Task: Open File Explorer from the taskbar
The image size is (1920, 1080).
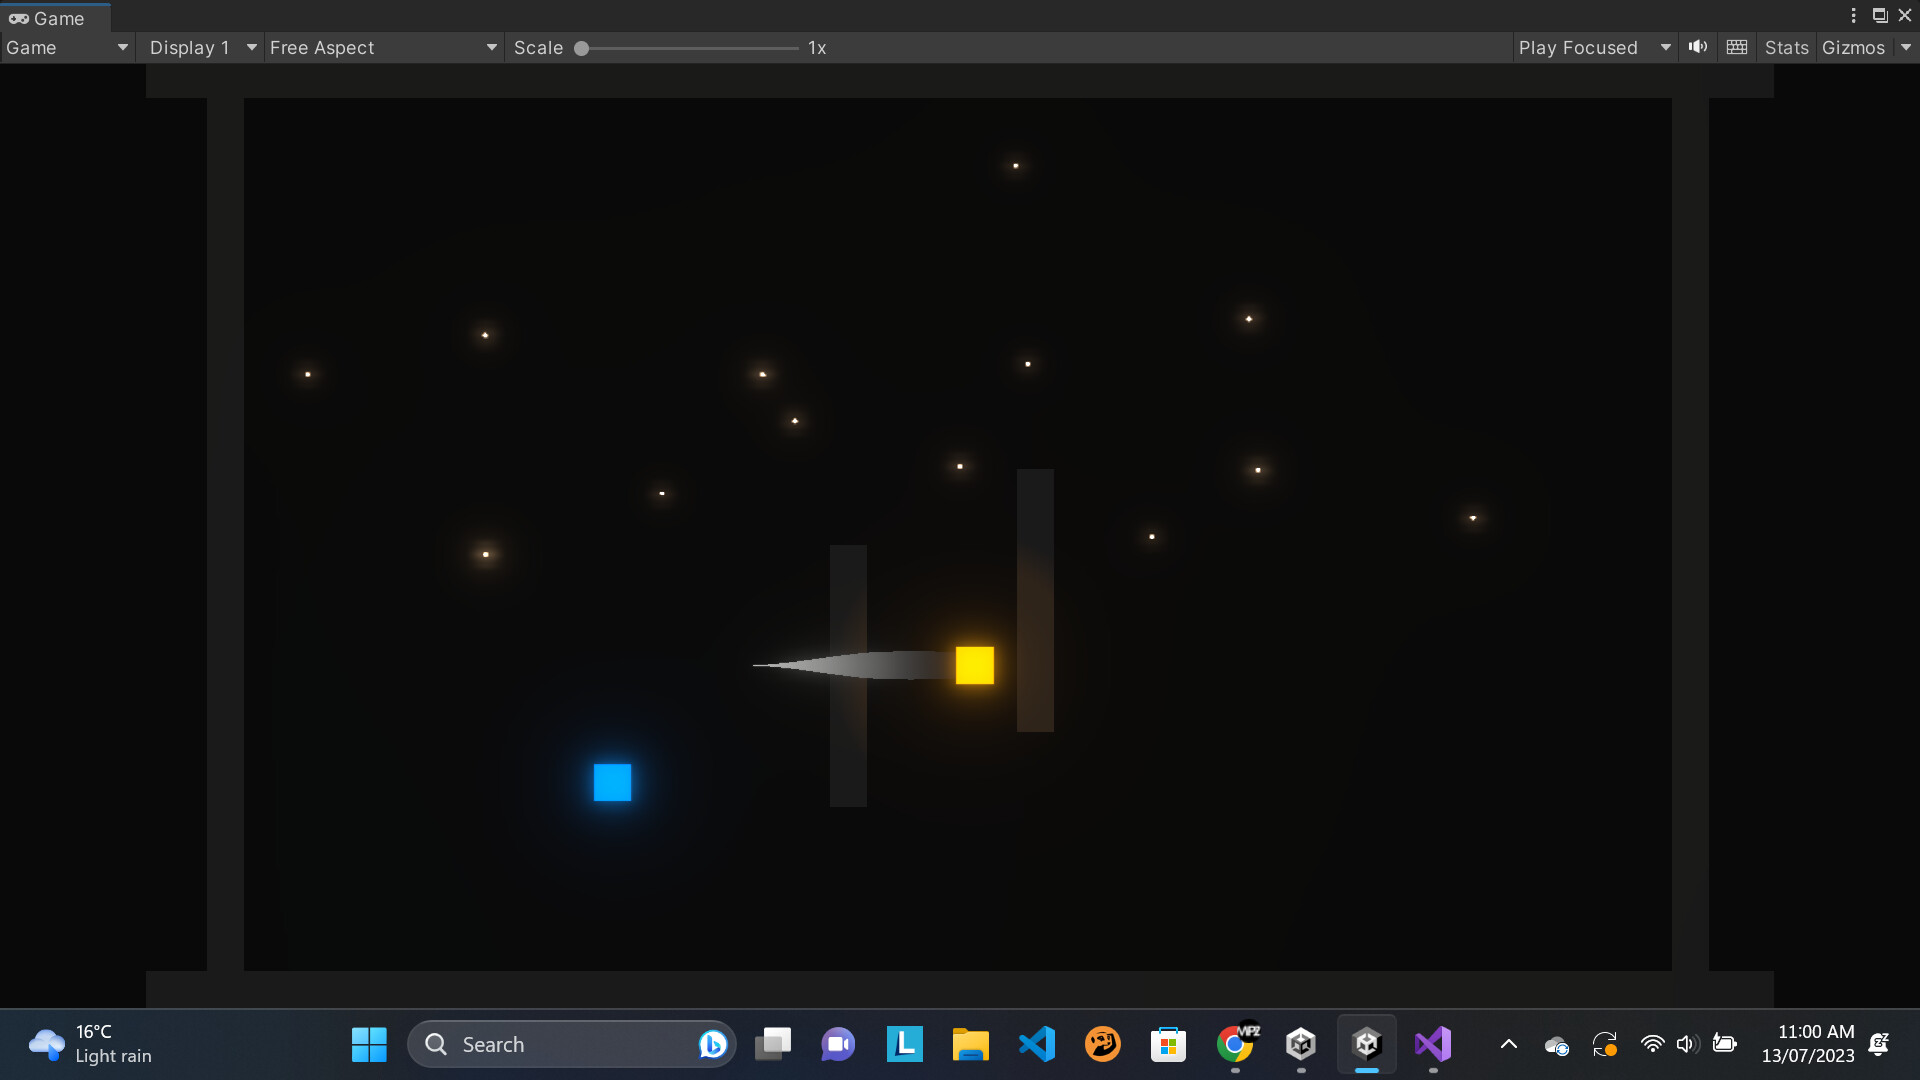Action: [969, 1043]
